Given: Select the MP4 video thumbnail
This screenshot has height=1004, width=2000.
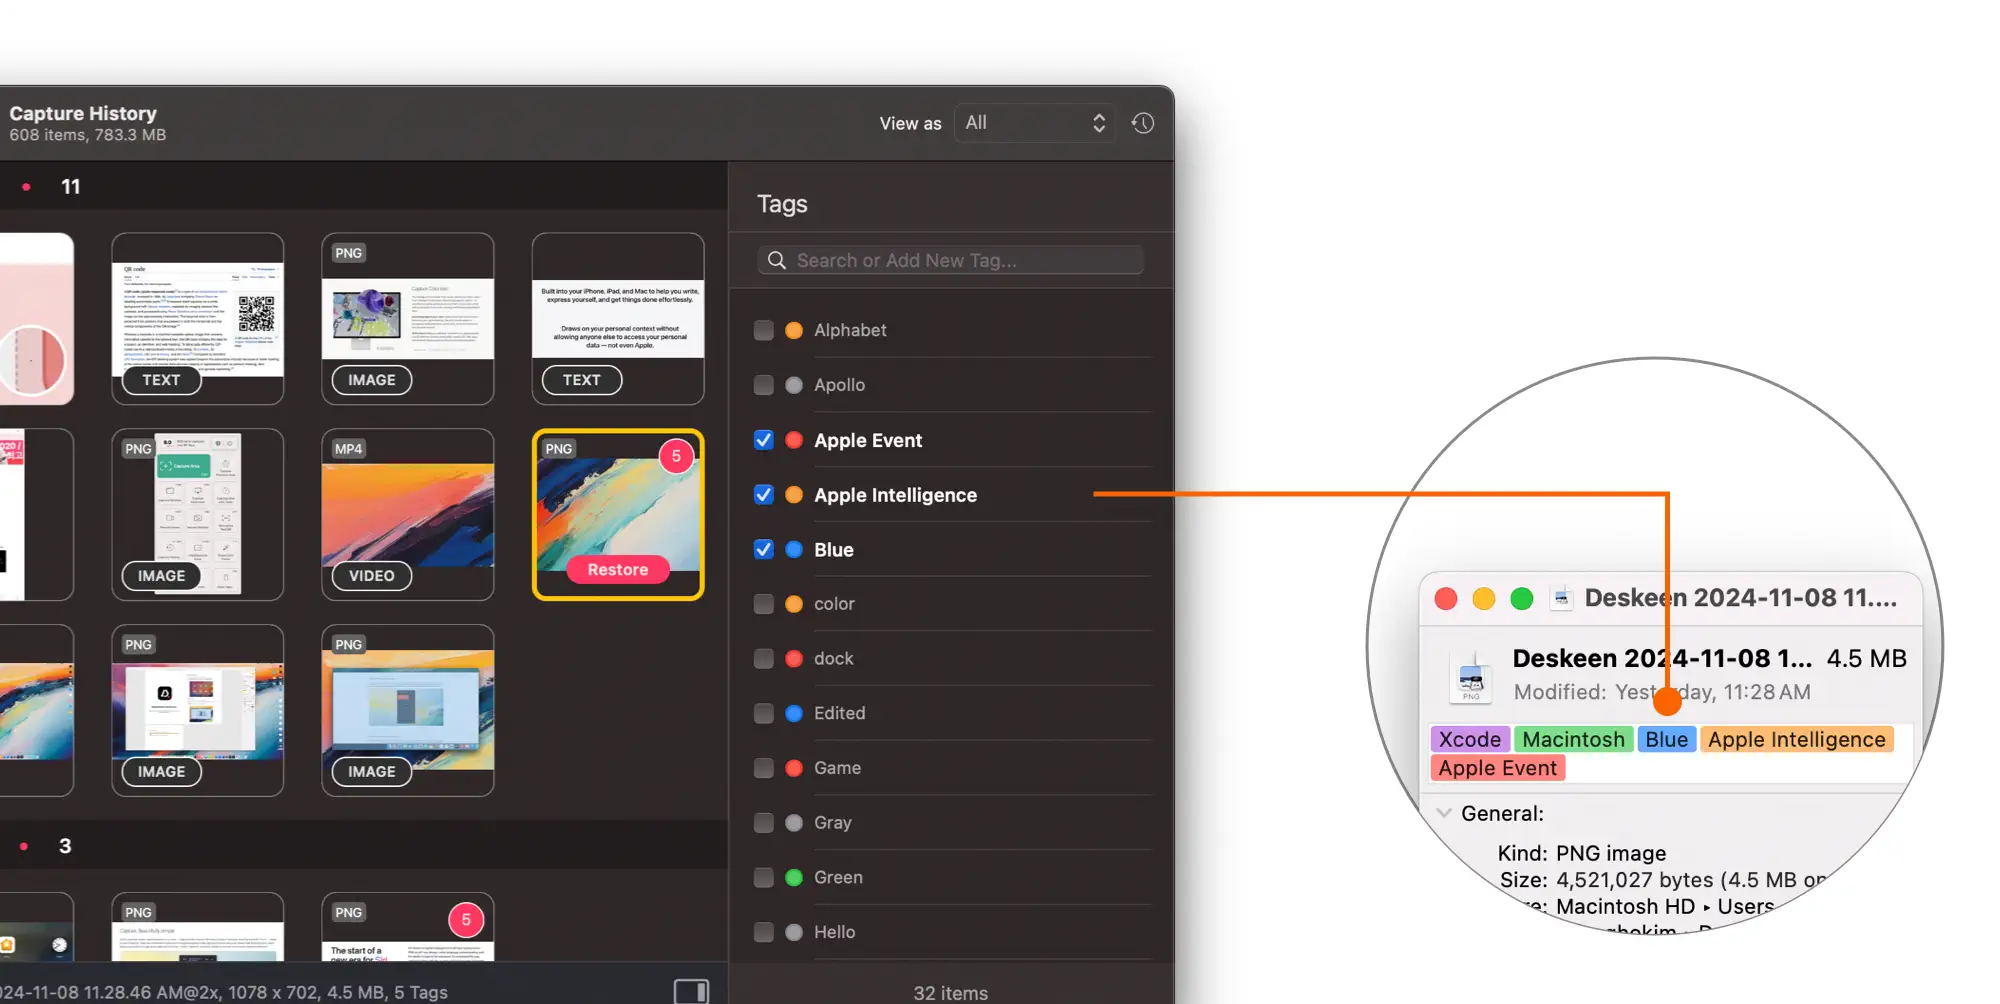Looking at the screenshot, I should (x=408, y=514).
